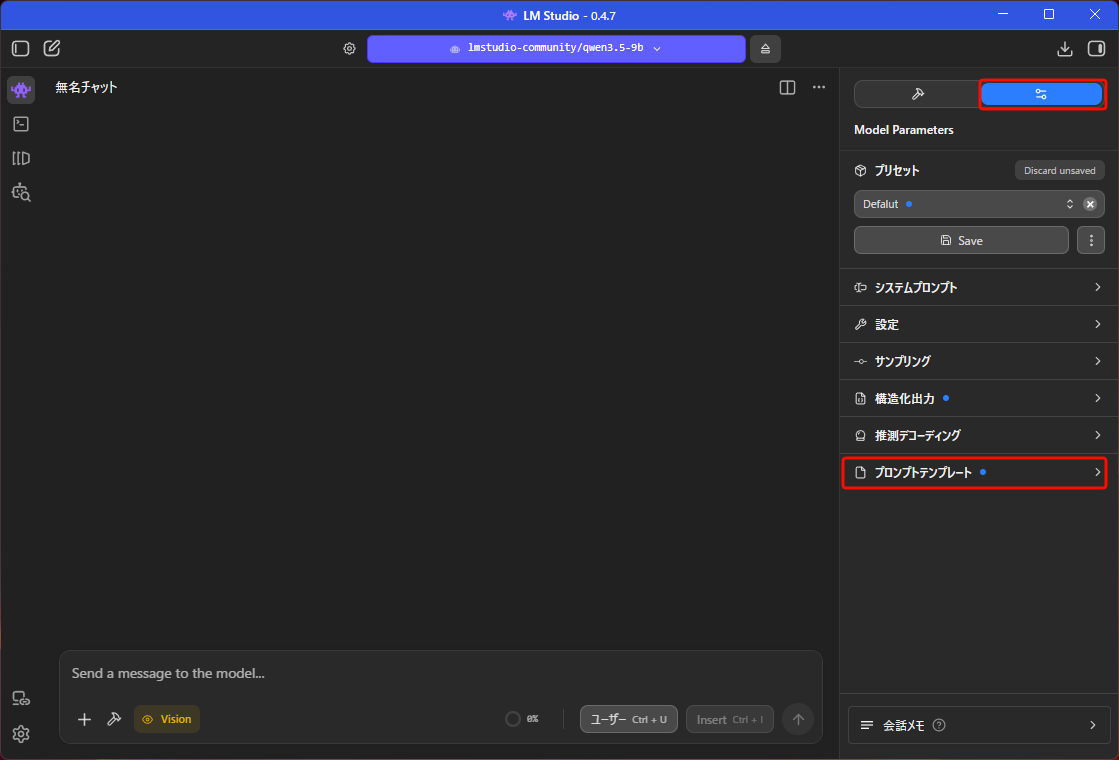Minimize the LM Studio window
The height and width of the screenshot is (760, 1119).
(1003, 14)
